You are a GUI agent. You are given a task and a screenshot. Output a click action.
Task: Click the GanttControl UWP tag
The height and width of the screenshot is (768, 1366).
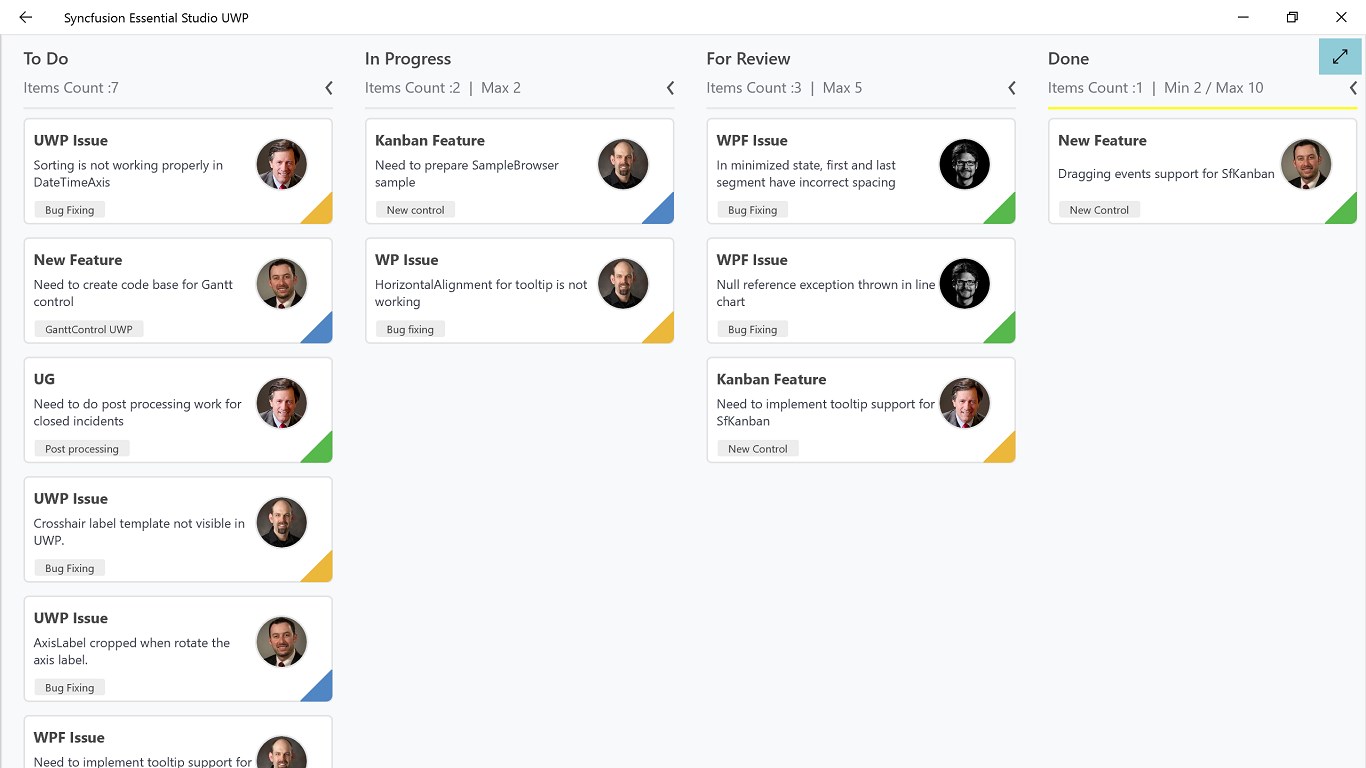pos(89,329)
